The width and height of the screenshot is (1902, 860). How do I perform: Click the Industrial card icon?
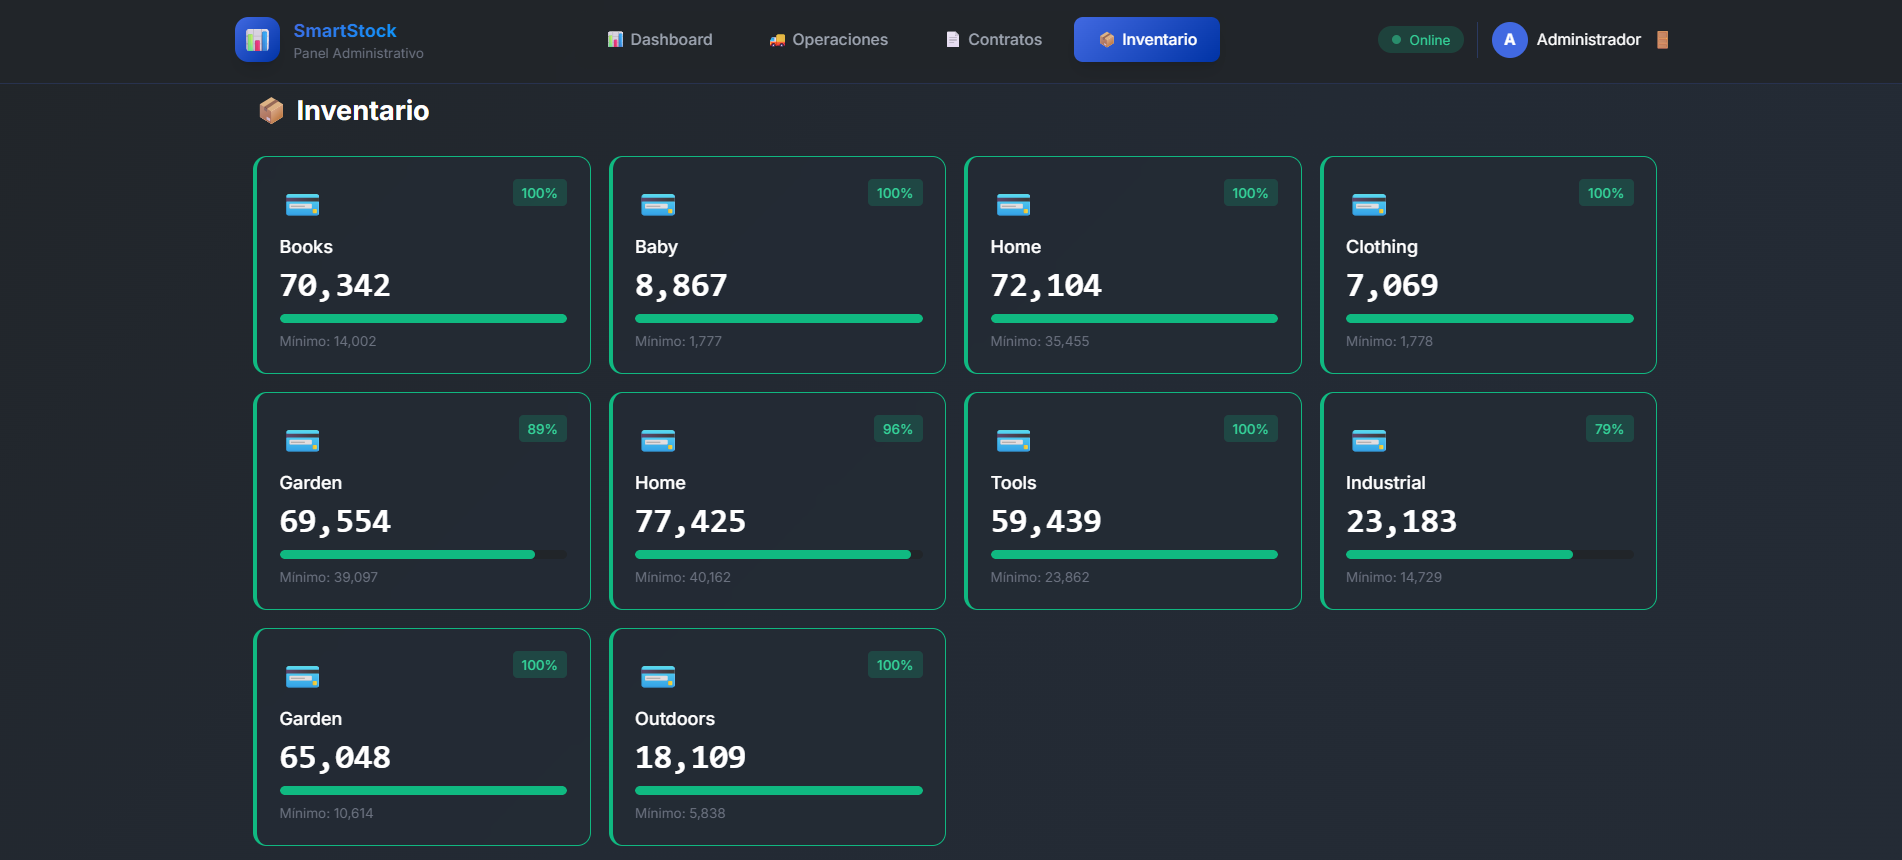(1369, 441)
